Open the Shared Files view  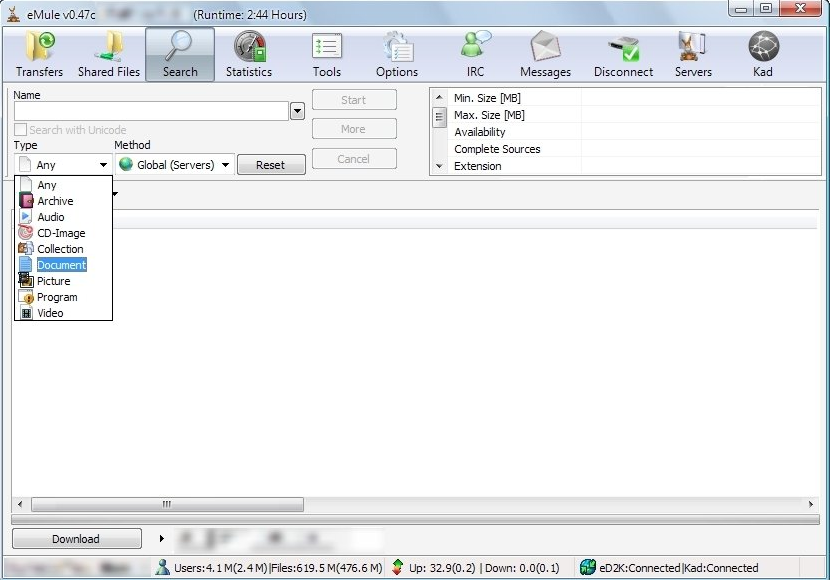pos(109,55)
